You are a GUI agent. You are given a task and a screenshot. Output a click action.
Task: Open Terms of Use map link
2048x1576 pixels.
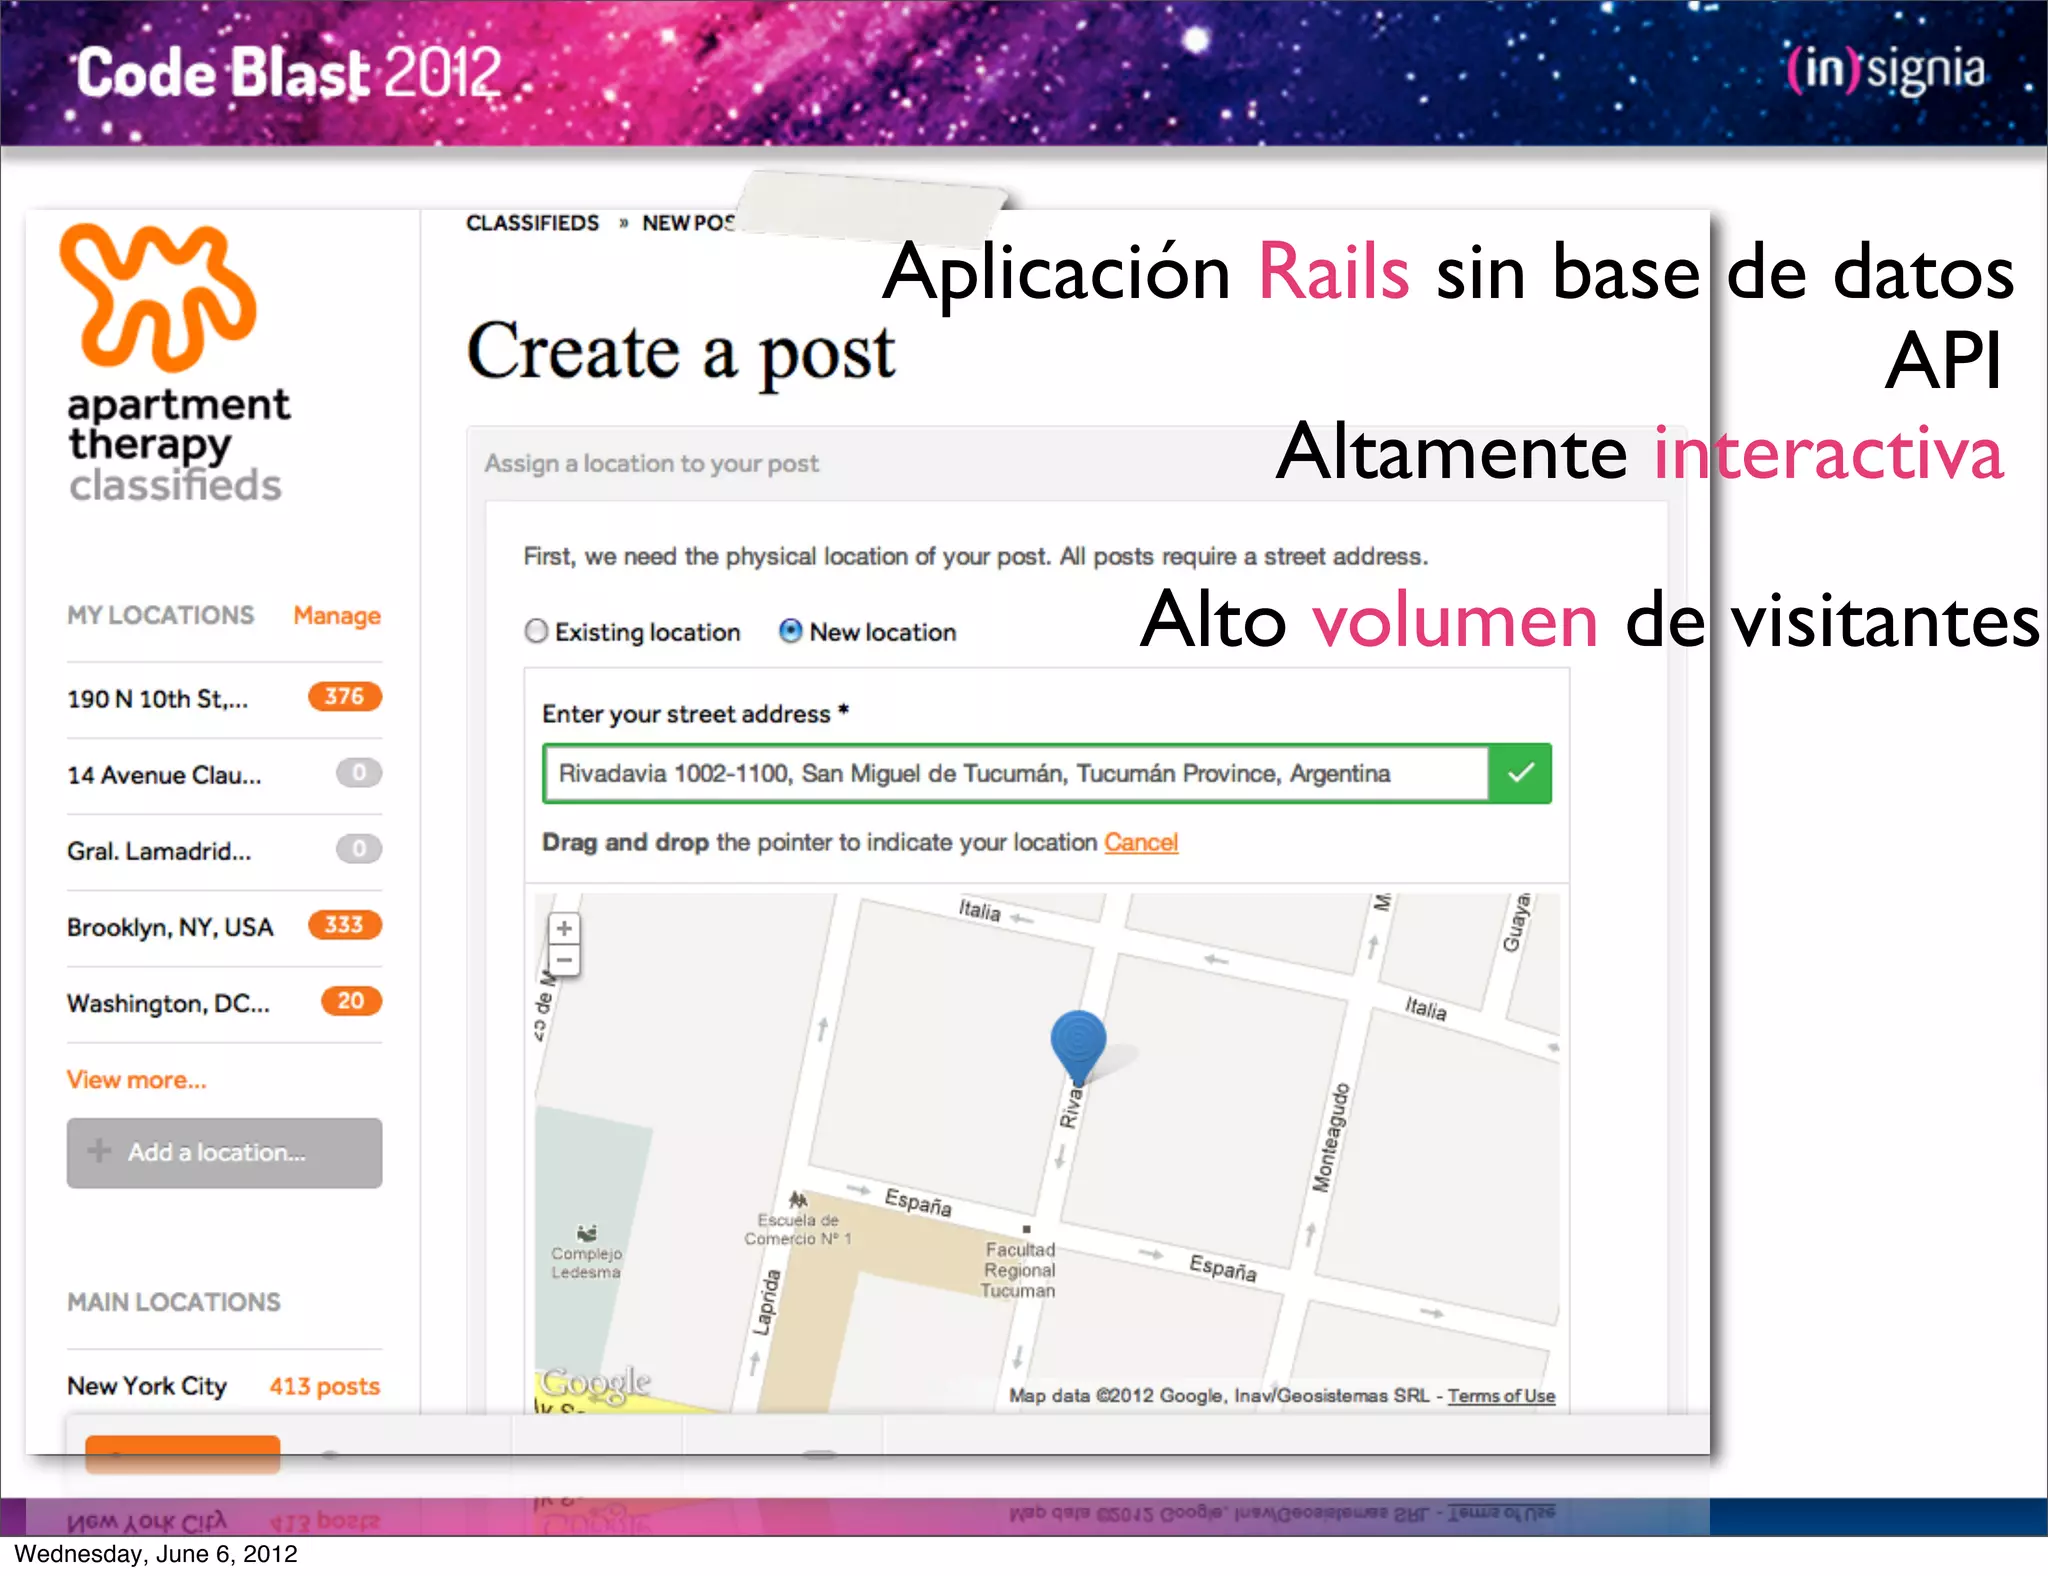(x=1501, y=1395)
